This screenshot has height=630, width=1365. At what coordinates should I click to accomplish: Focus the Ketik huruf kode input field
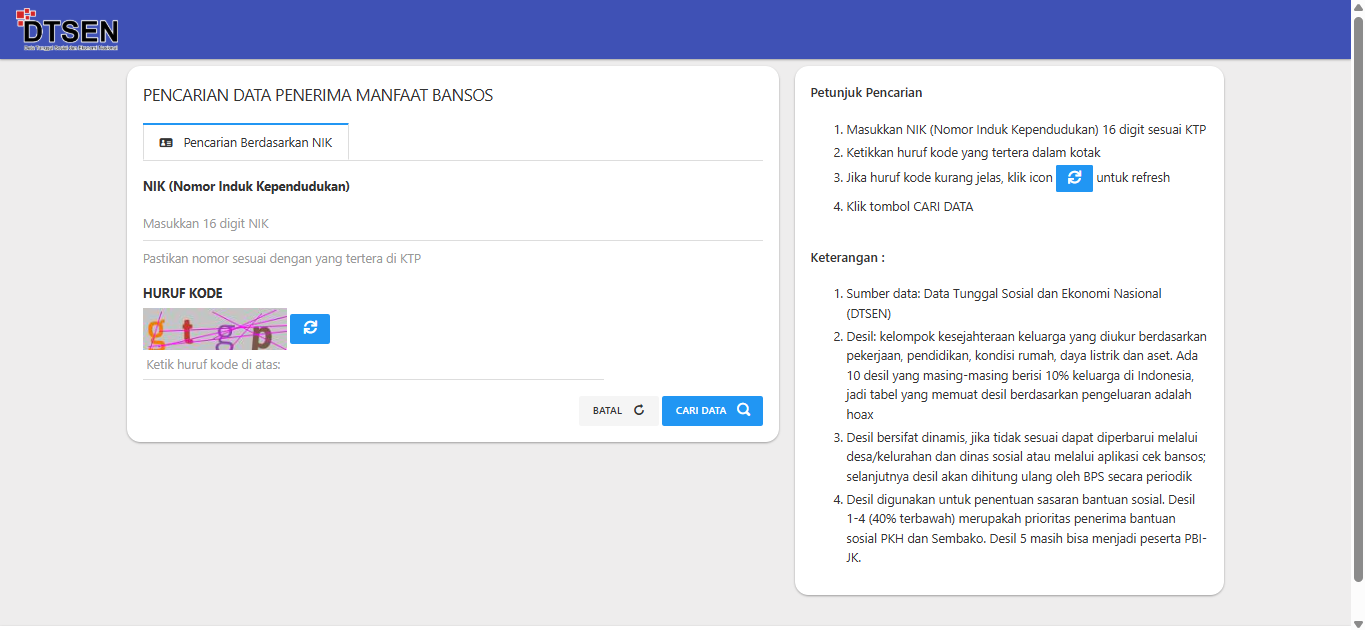[x=373, y=365]
